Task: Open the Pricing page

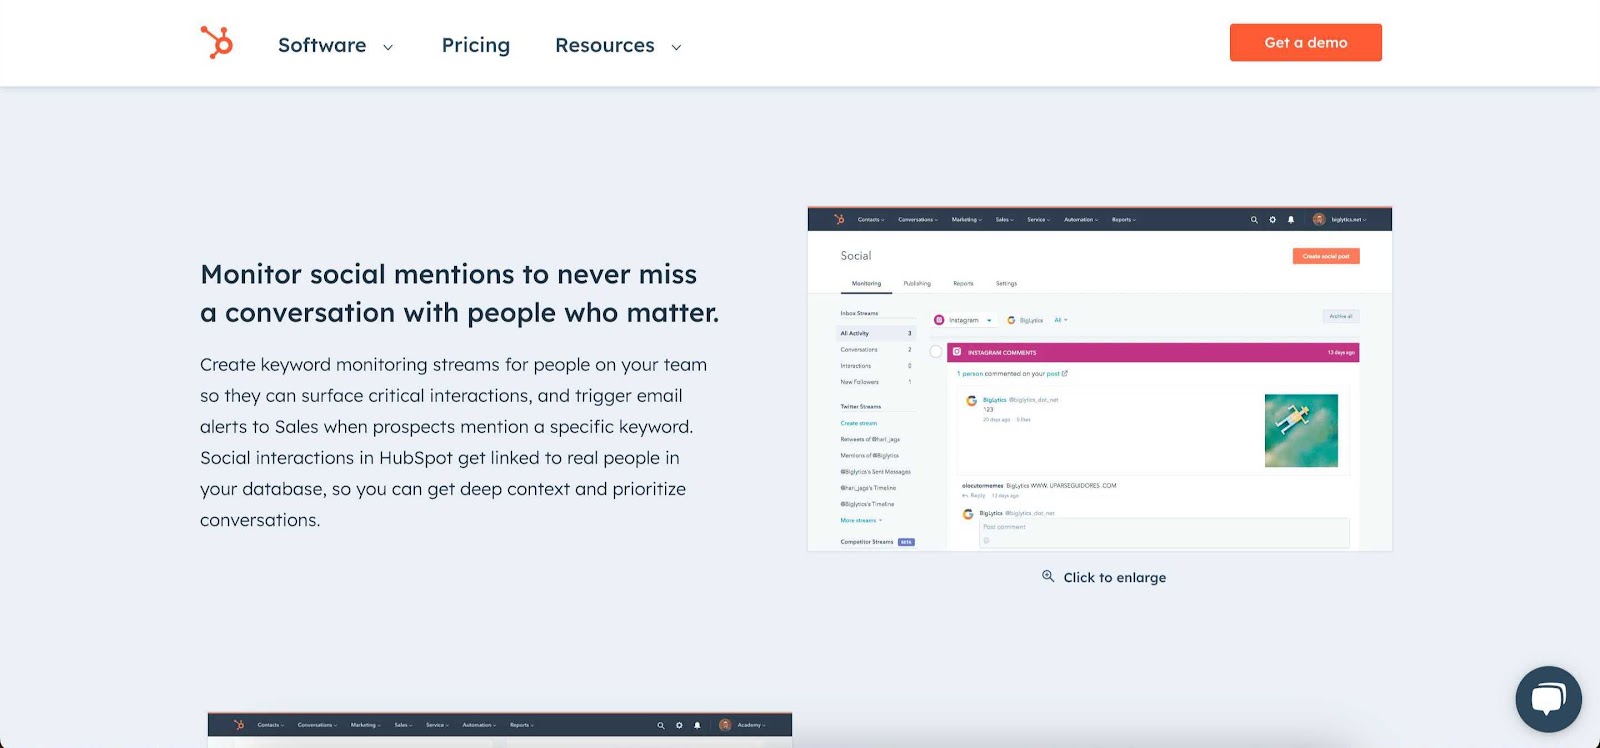Action: pyautogui.click(x=476, y=45)
